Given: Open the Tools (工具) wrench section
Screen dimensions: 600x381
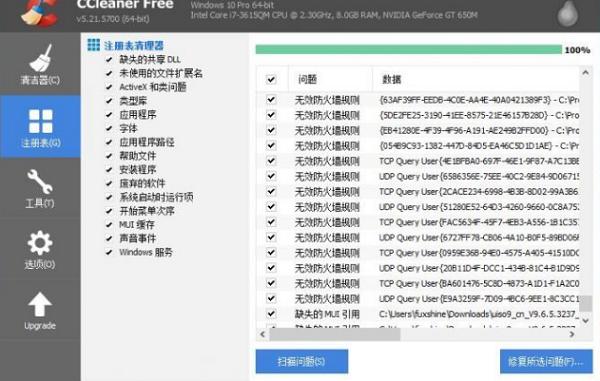Looking at the screenshot, I should [40, 188].
